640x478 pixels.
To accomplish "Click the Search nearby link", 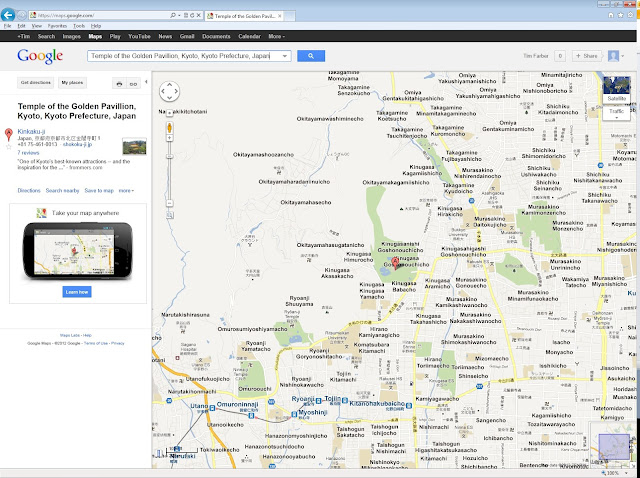I will click(62, 191).
